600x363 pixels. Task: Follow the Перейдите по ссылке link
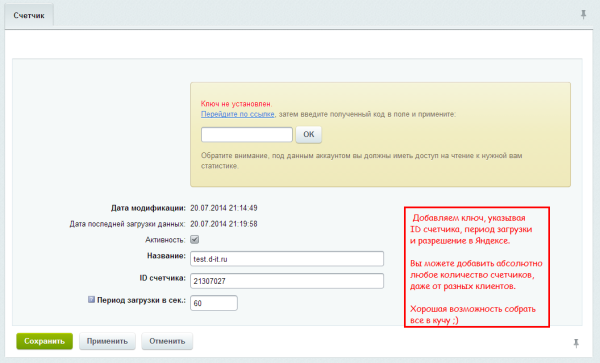pyautogui.click(x=238, y=114)
